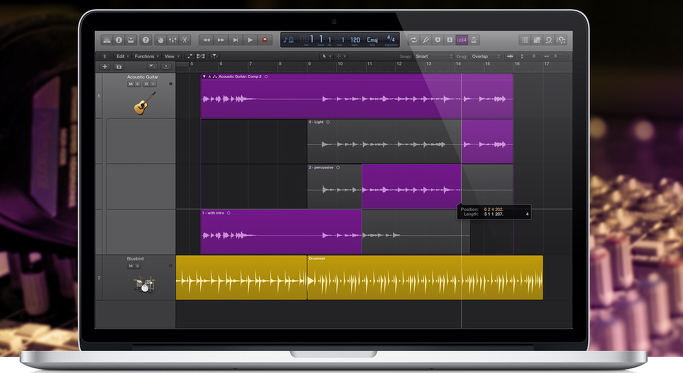Select the yellow Drummer region
Screen dimensions: 683x373
coord(425,278)
